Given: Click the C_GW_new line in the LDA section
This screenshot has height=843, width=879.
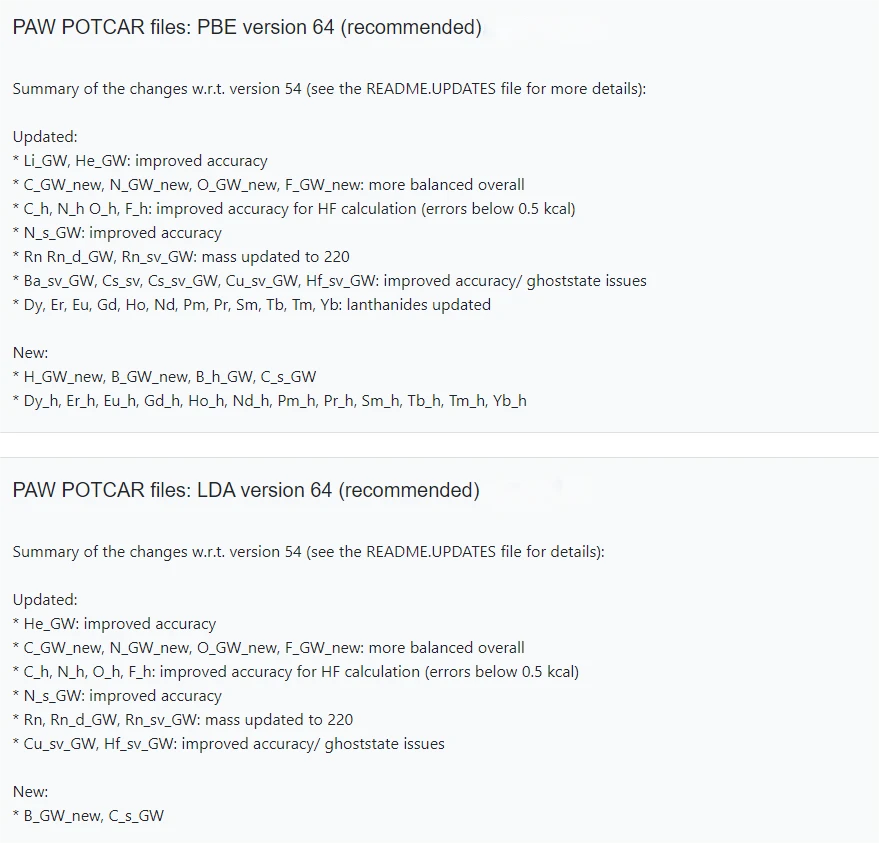Looking at the screenshot, I should pyautogui.click(x=268, y=648).
